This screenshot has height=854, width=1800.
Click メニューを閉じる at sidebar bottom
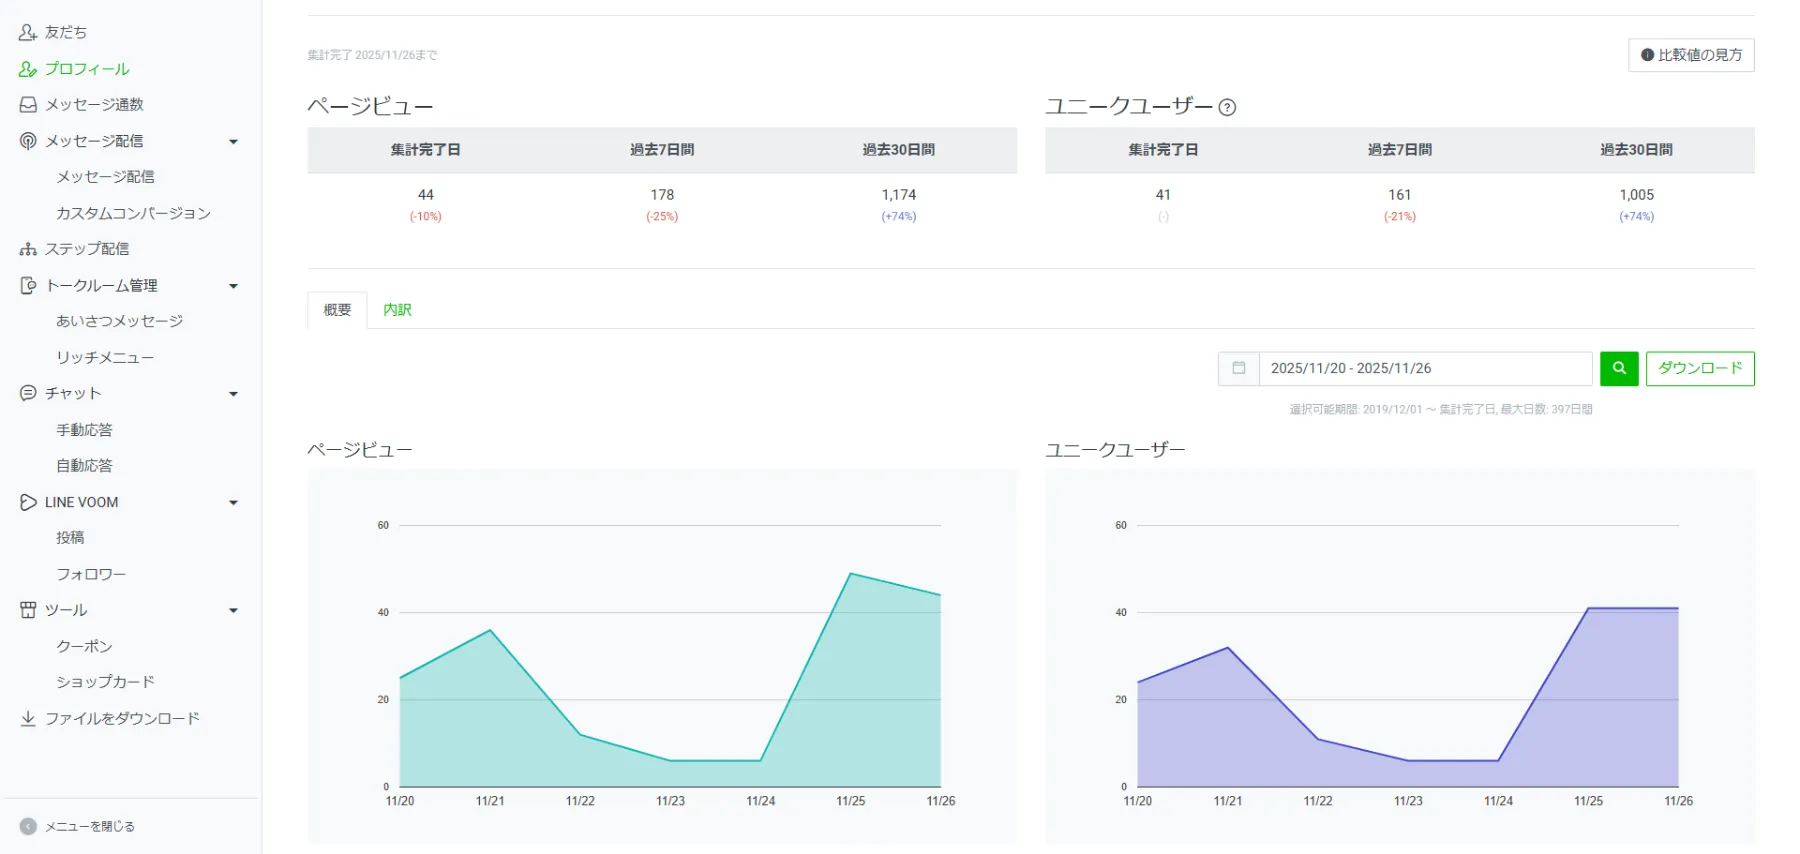89,827
